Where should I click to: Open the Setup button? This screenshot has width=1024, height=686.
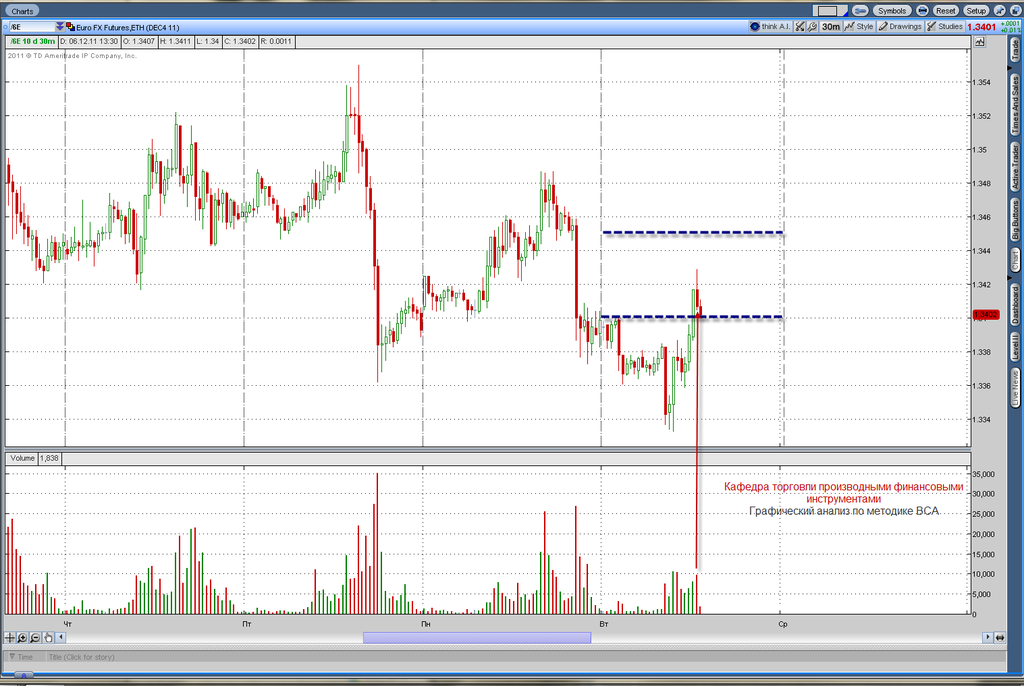tap(976, 11)
